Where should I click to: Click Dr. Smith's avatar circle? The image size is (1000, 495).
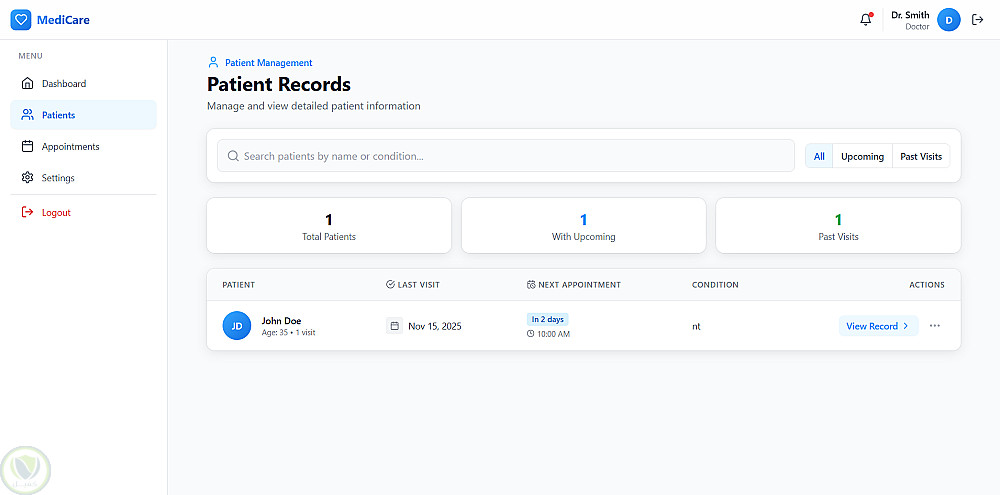point(949,20)
